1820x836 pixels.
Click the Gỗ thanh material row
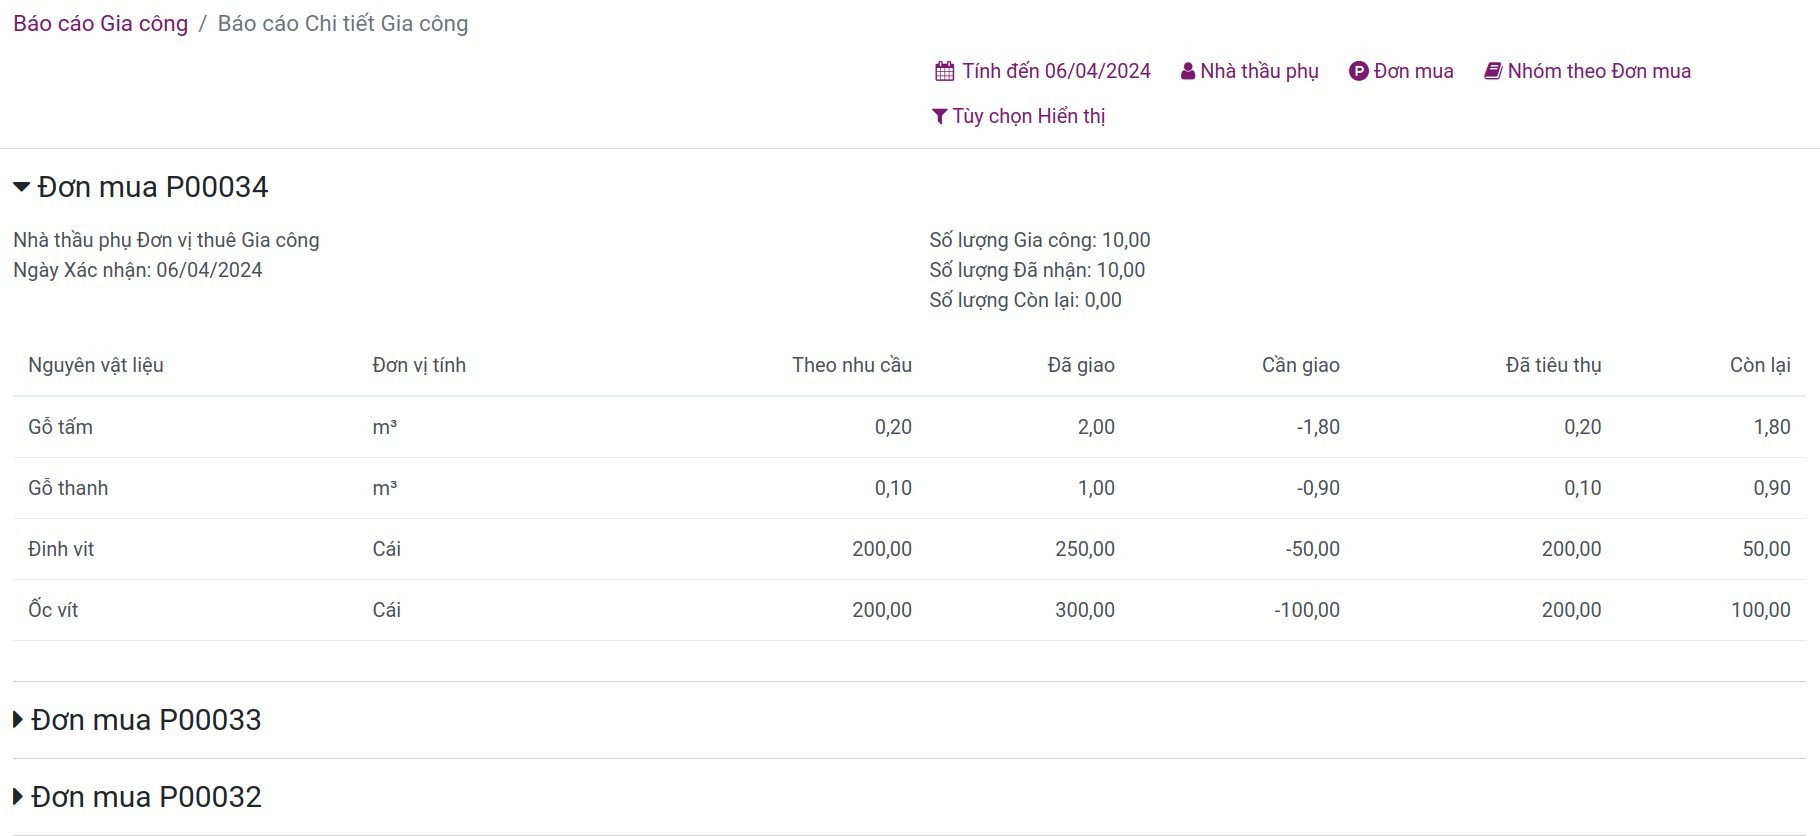tap(68, 488)
